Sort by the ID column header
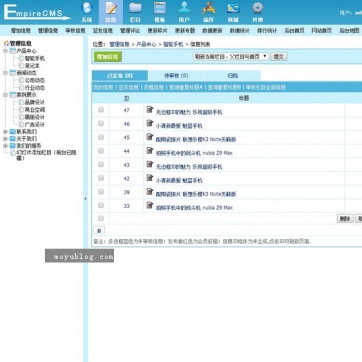Viewport: 362px width, 362px height. click(126, 98)
